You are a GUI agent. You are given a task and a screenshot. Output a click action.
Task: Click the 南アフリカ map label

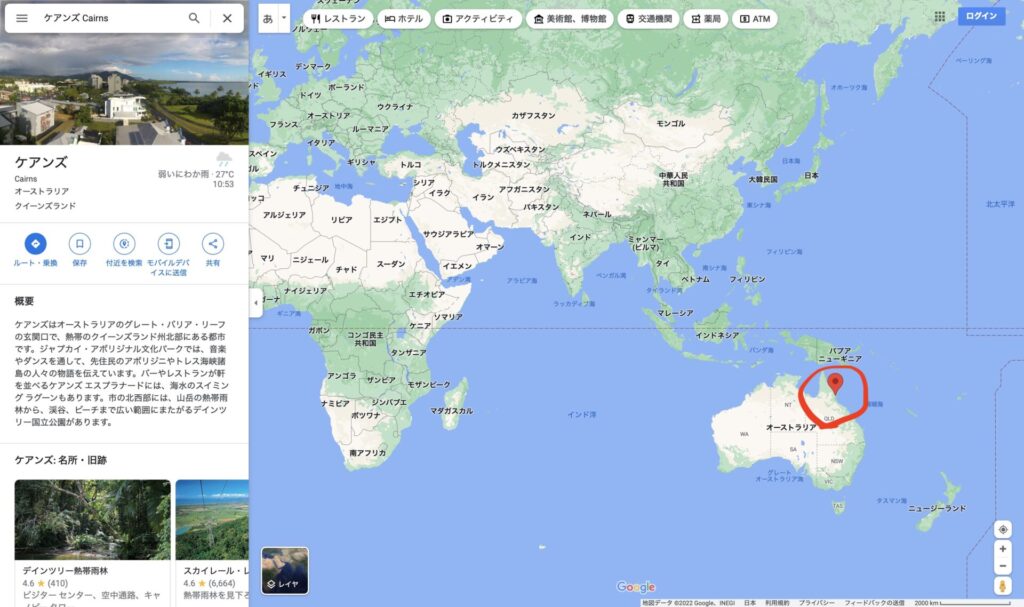[x=367, y=453]
